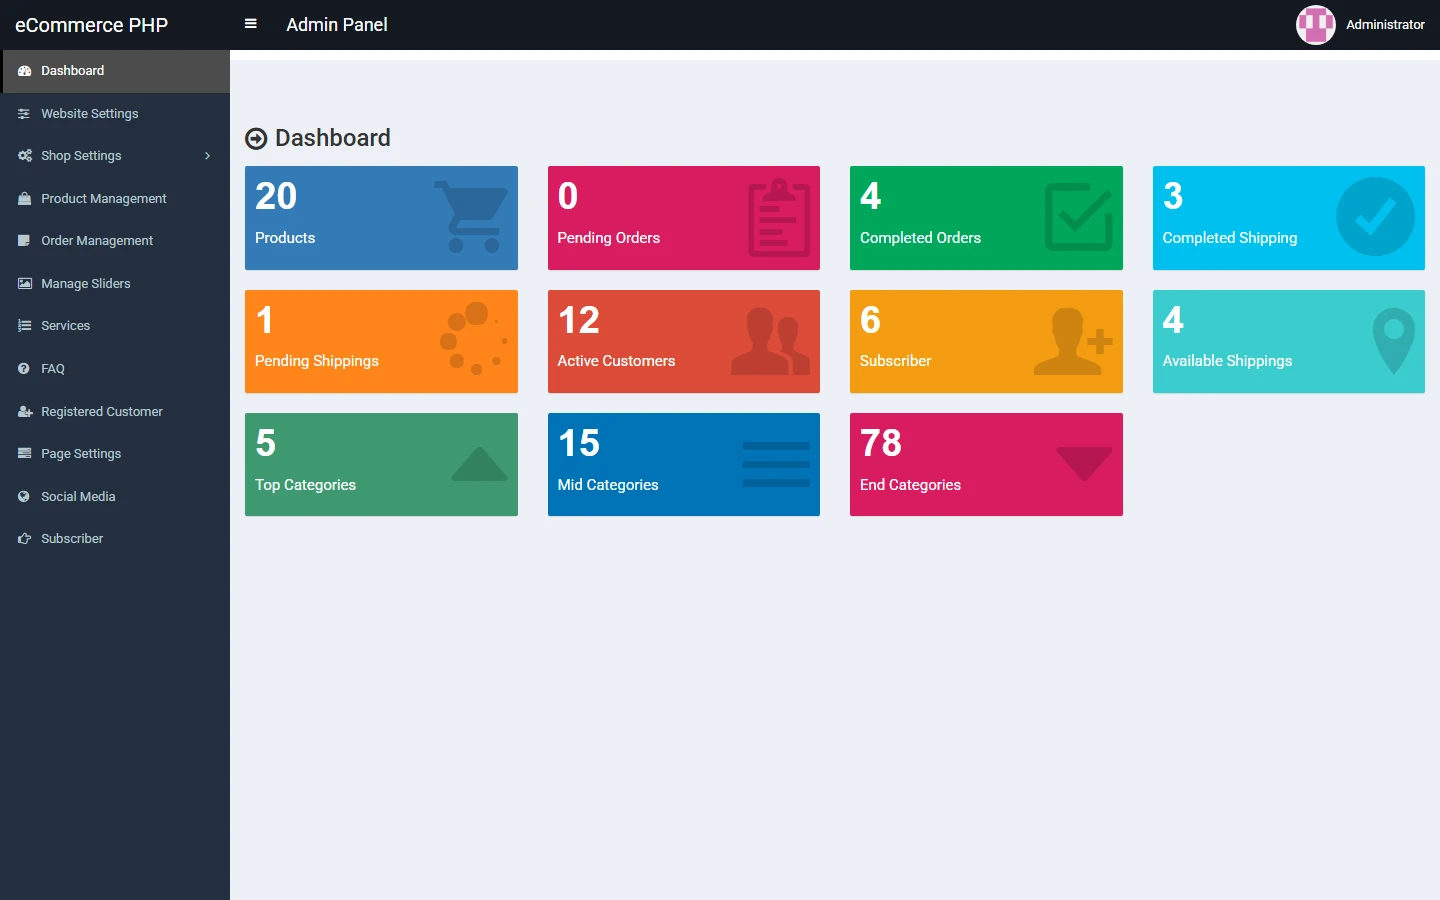Toggle the sidebar with the hamburger icon

click(251, 24)
